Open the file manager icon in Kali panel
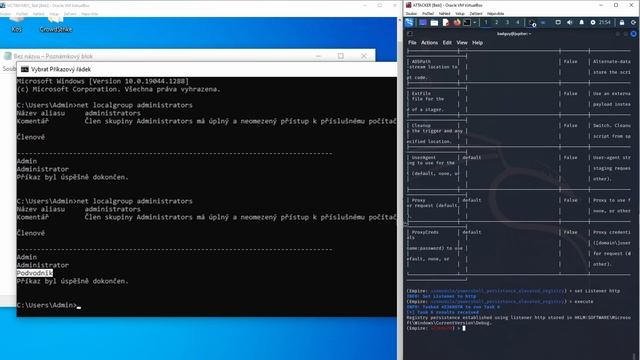This screenshot has height=360, width=640. pos(434,23)
